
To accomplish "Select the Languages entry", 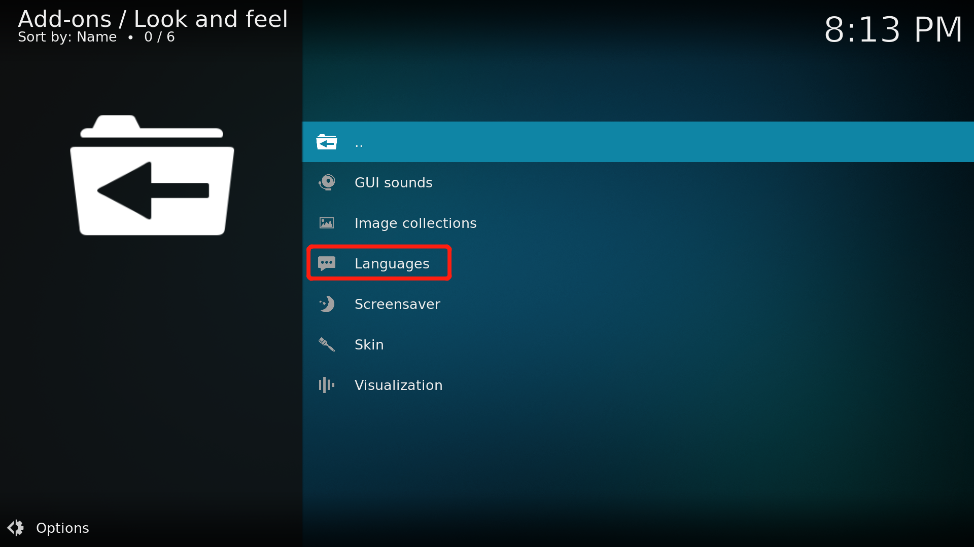I will 638,263.
